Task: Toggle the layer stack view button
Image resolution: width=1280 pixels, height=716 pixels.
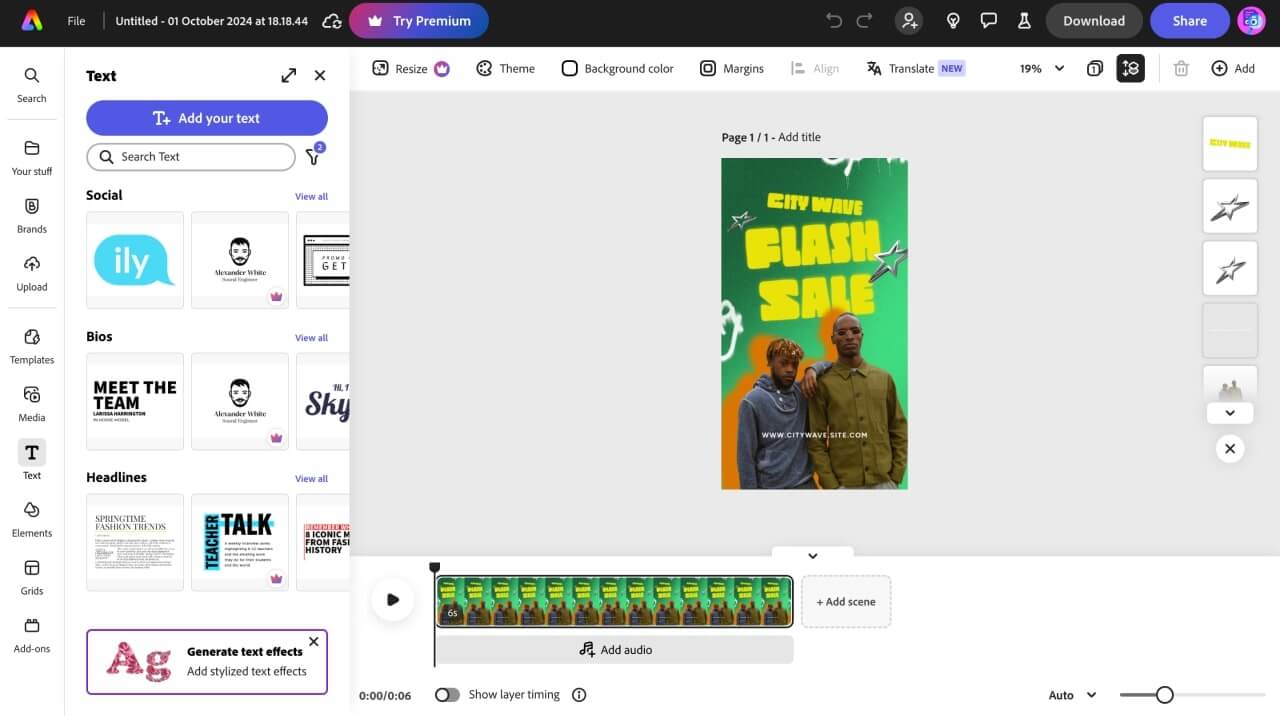Action: point(1130,68)
